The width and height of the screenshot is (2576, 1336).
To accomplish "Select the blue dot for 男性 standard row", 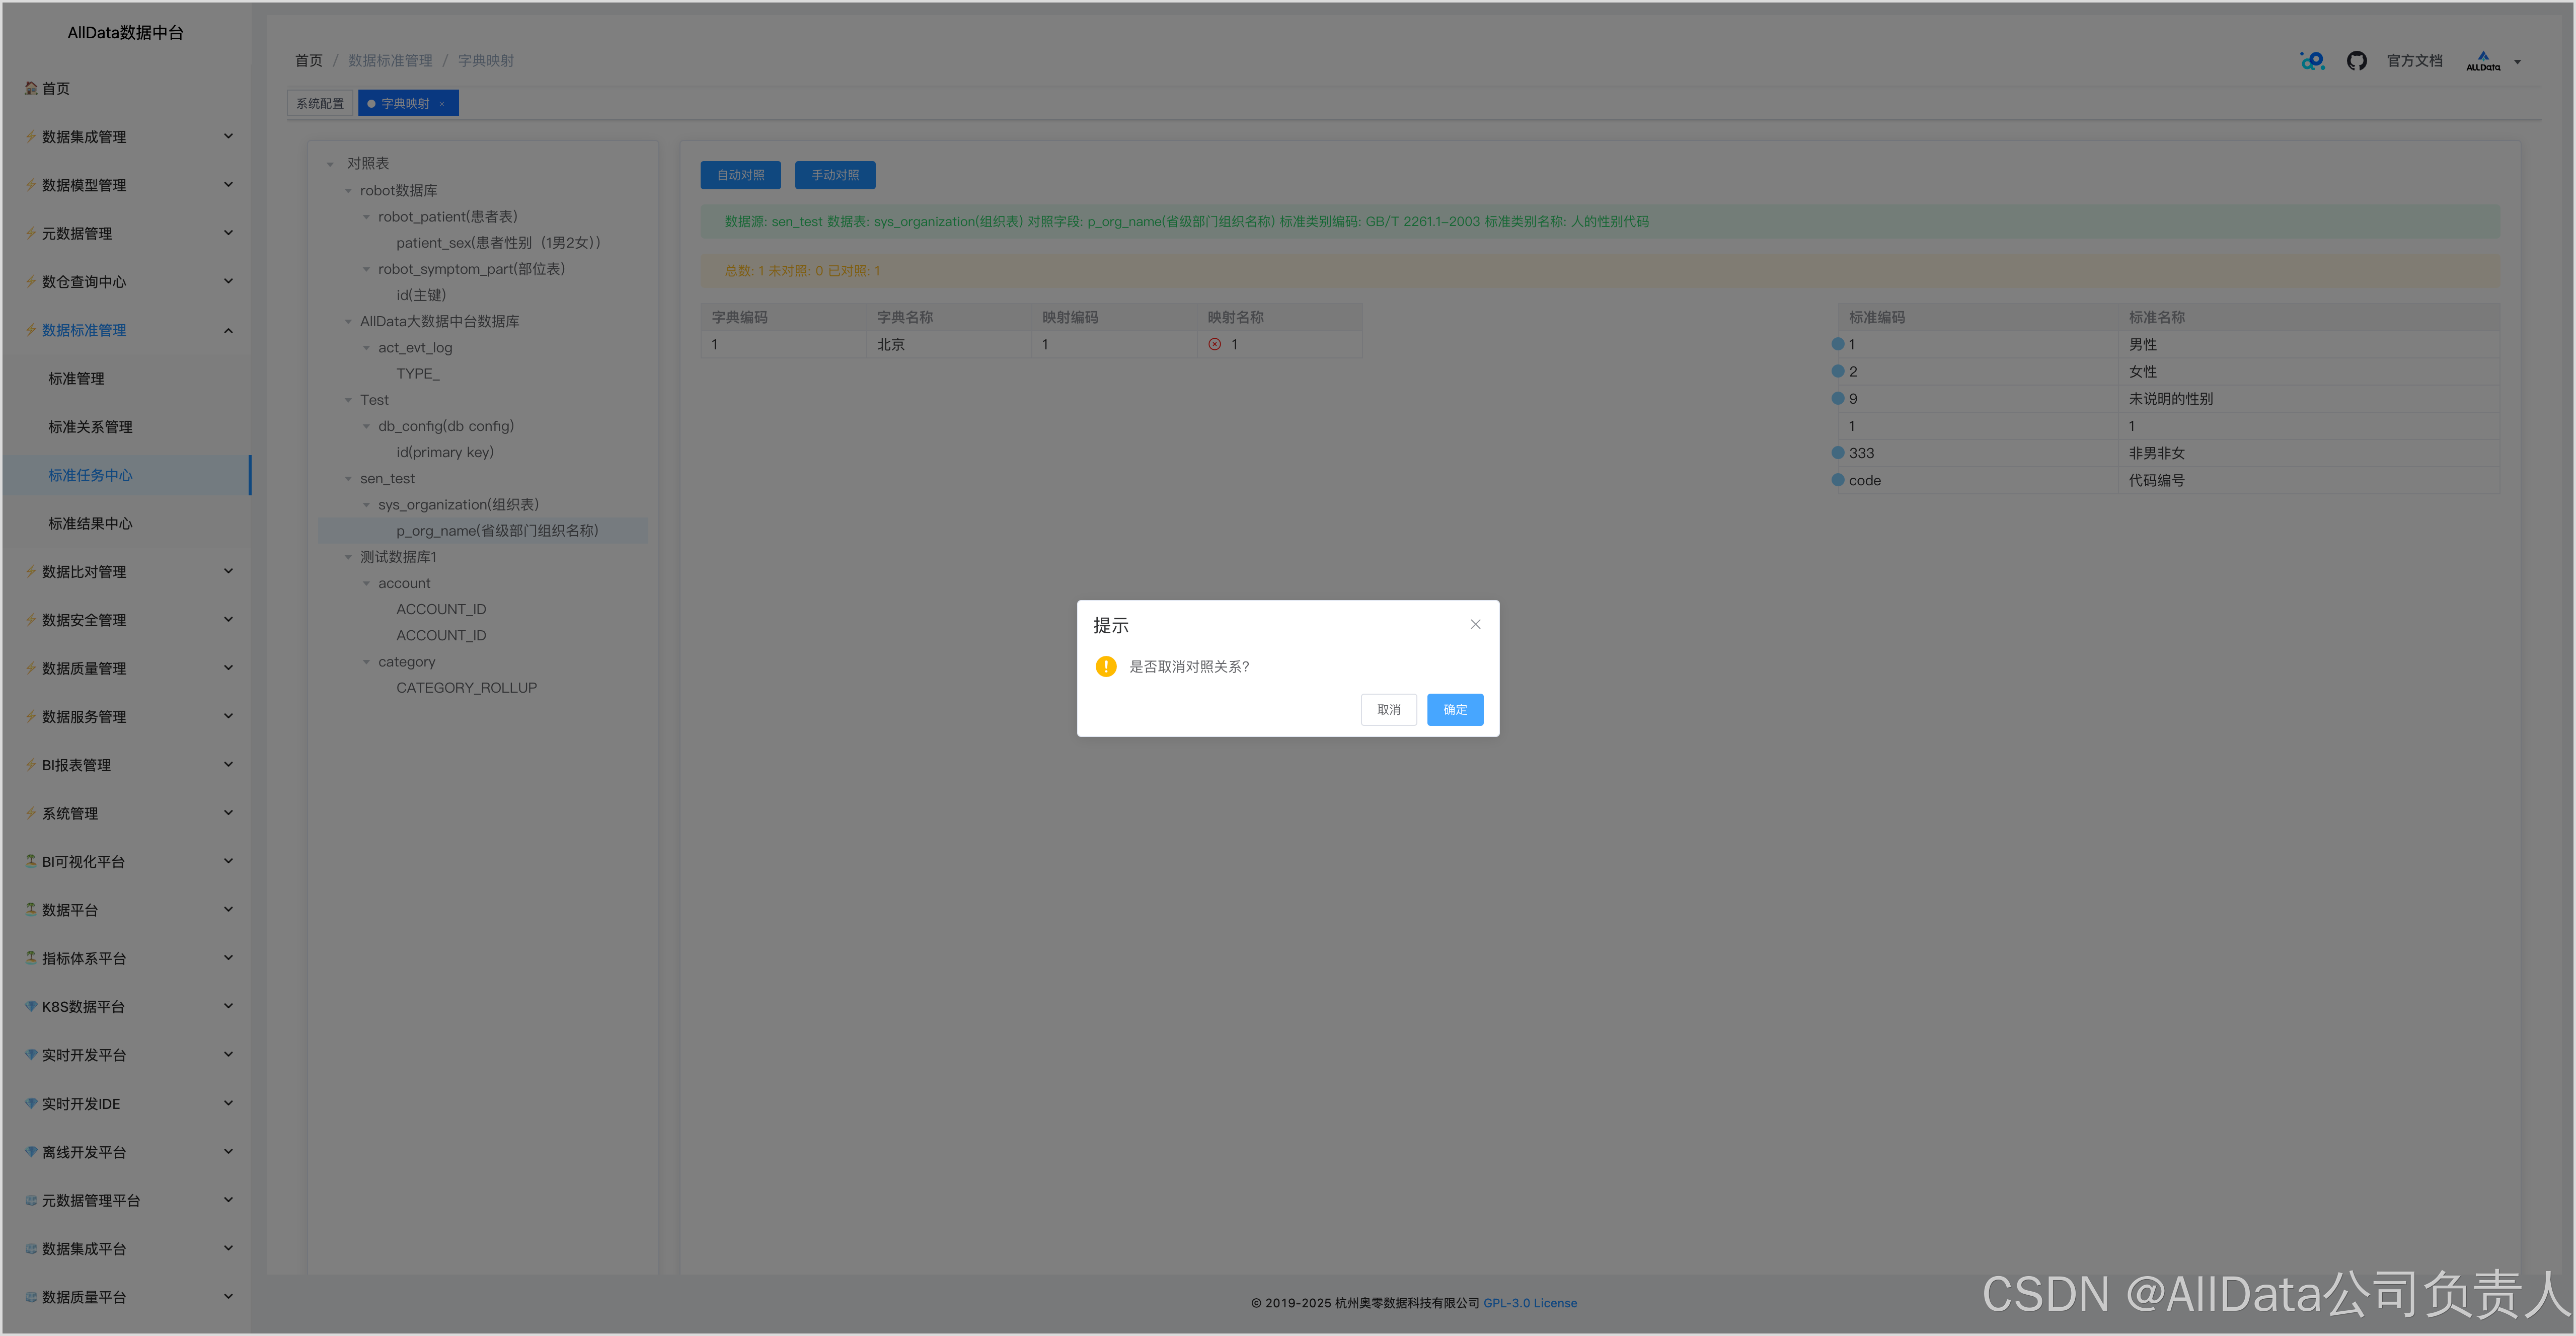I will coord(1837,344).
